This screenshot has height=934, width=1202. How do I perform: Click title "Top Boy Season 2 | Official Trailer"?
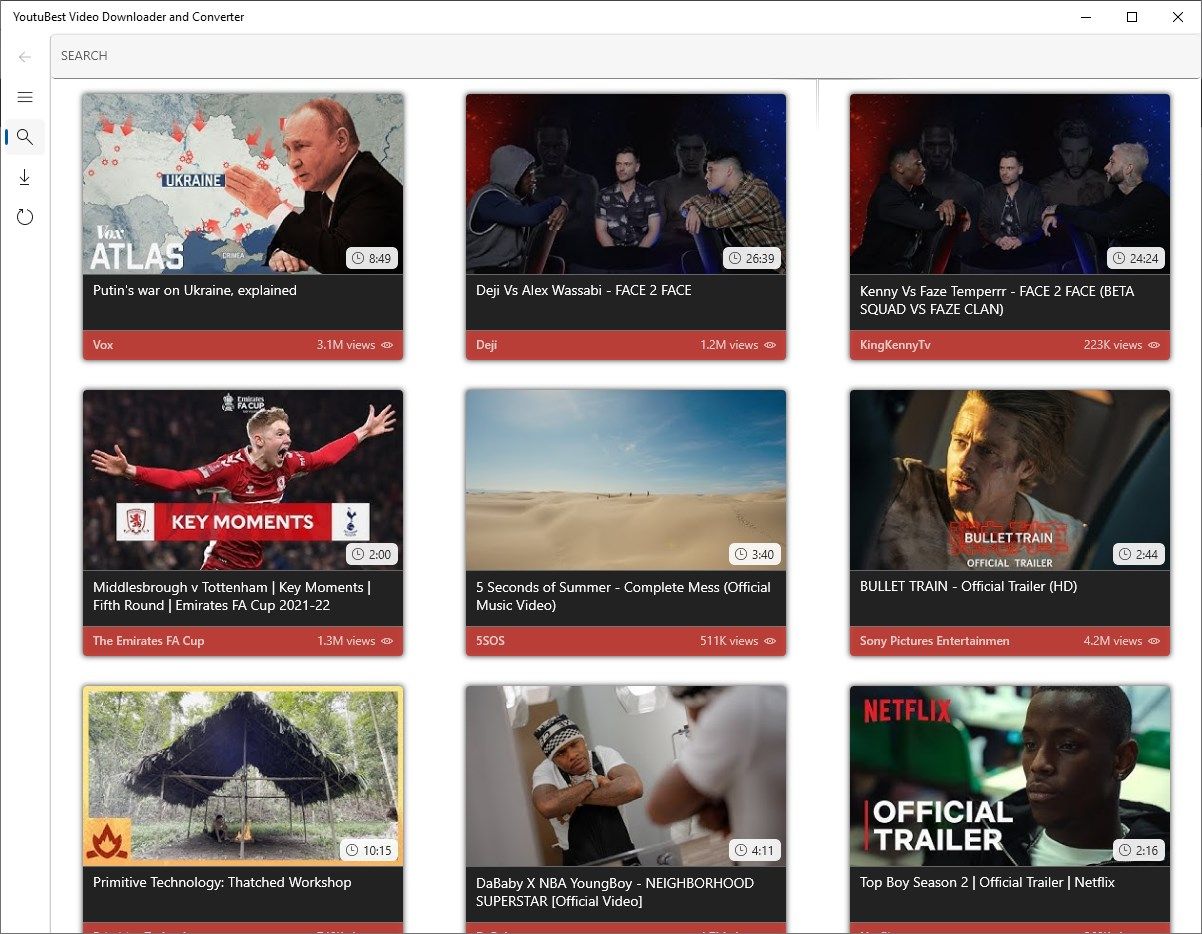pyautogui.click(x=987, y=882)
